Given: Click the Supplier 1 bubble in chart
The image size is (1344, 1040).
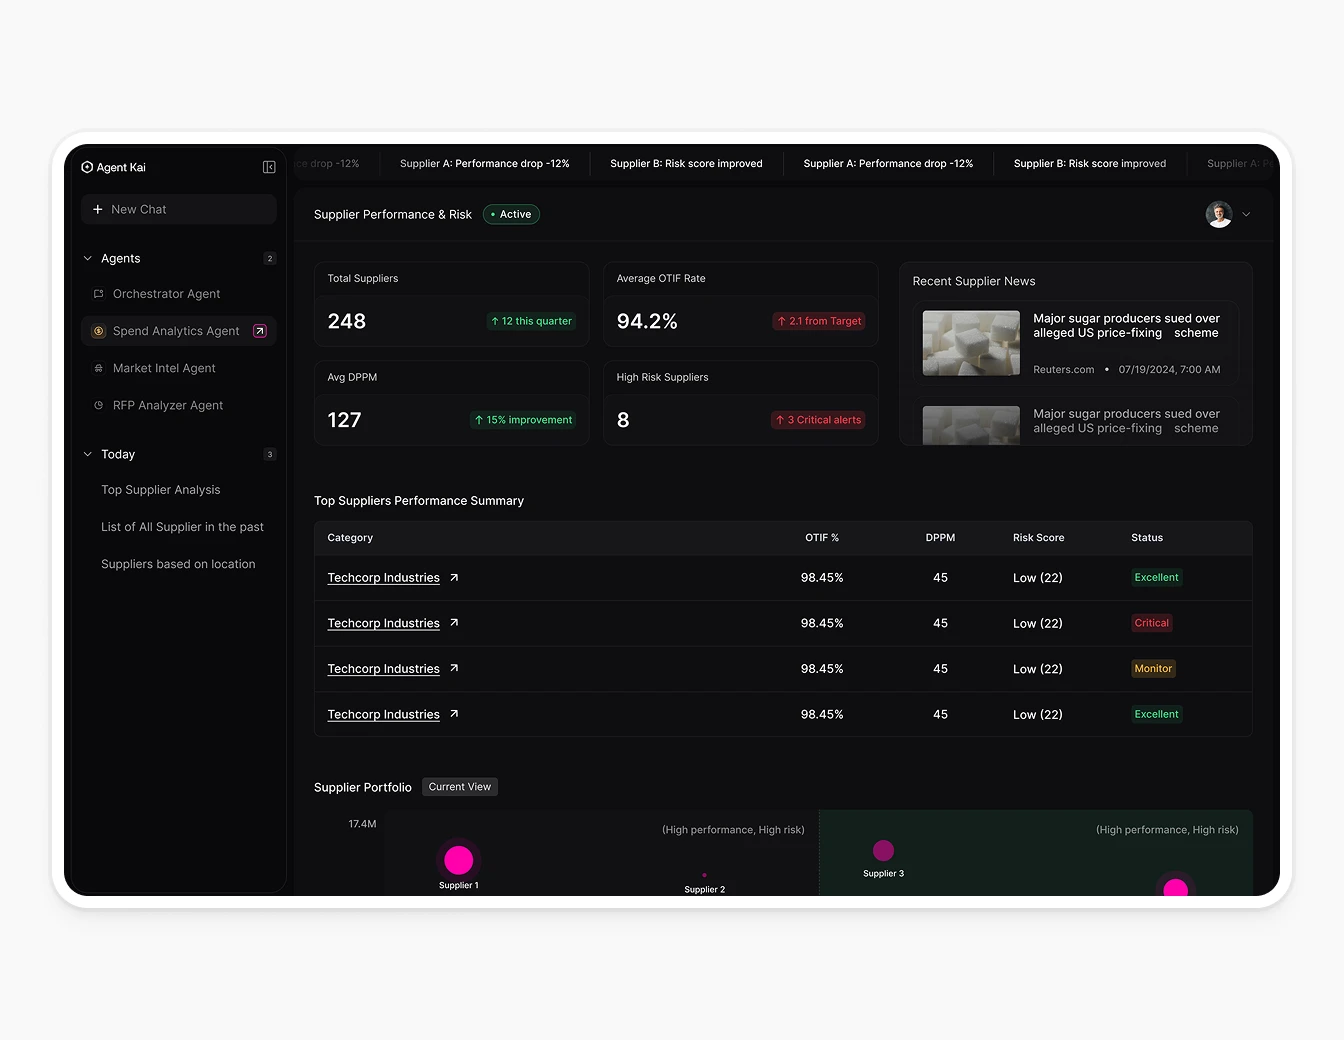Looking at the screenshot, I should pos(458,860).
